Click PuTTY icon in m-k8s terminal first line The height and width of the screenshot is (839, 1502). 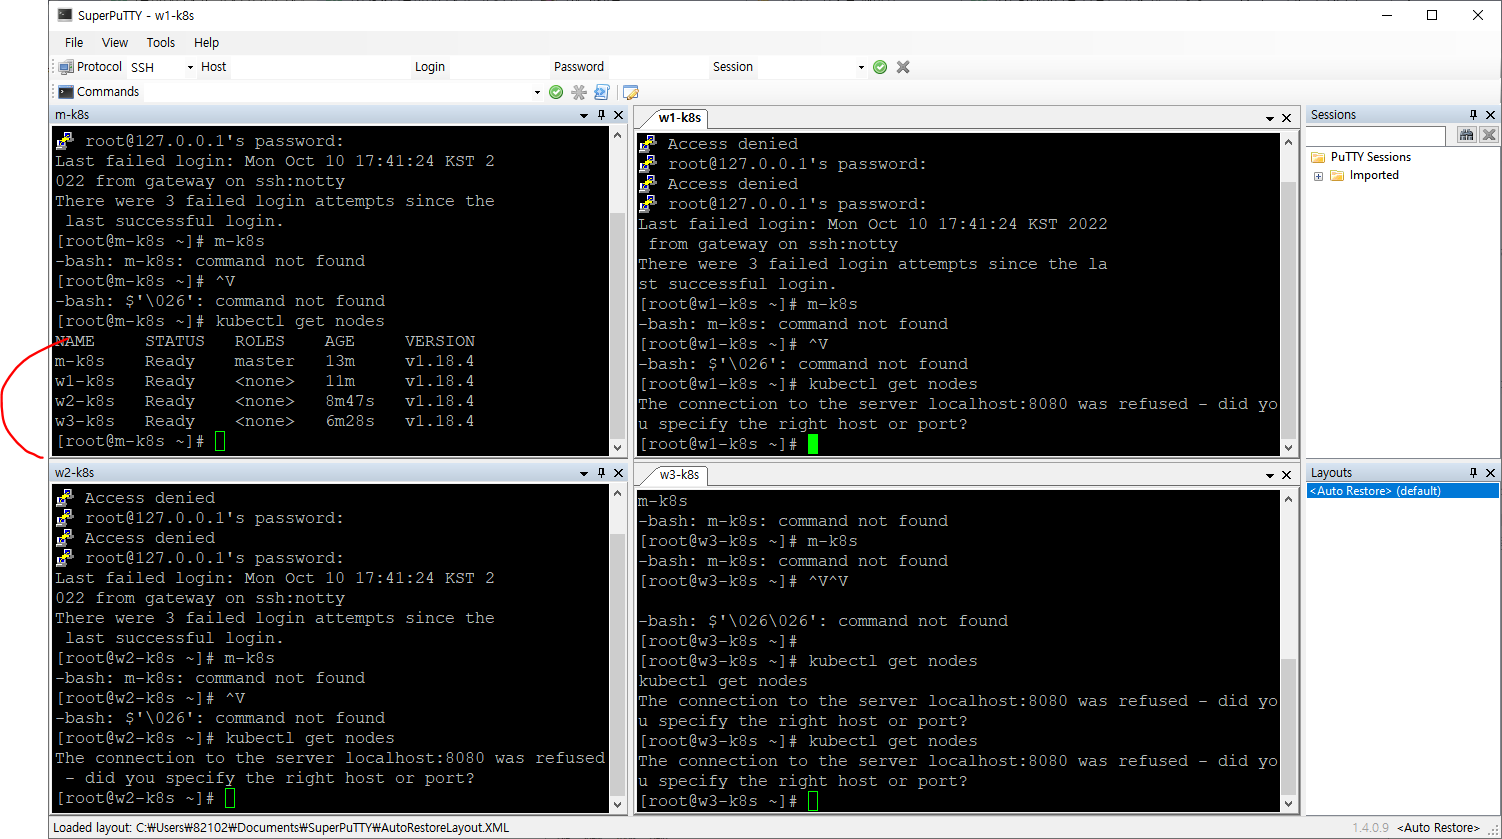pos(65,140)
